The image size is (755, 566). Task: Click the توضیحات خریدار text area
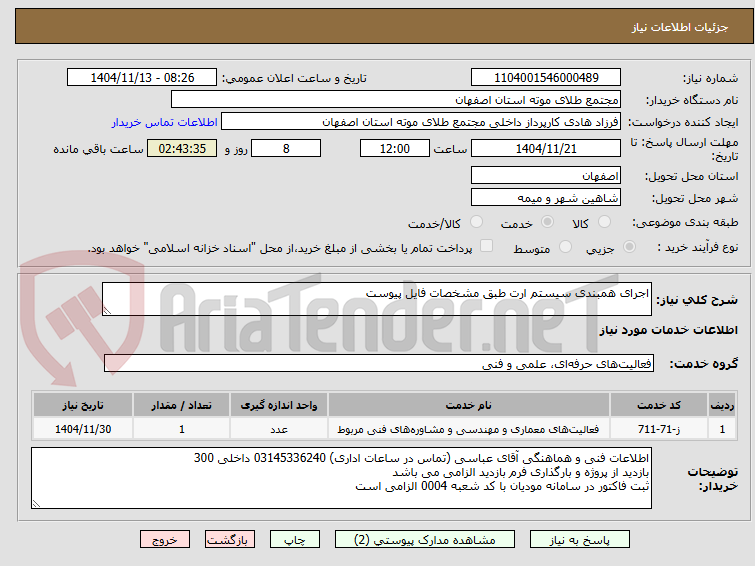click(341, 478)
